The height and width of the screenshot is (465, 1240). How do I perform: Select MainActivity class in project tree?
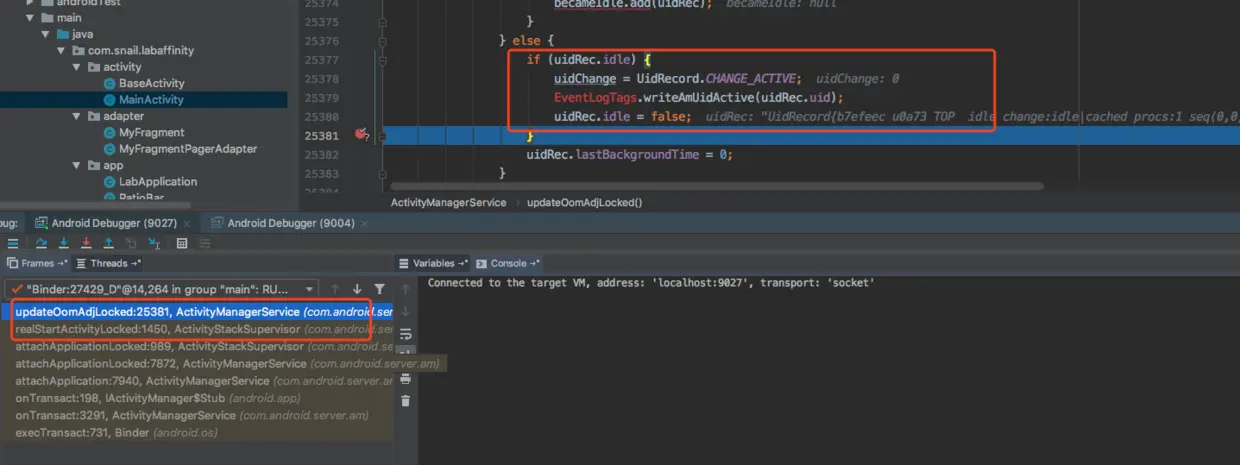[x=143, y=99]
